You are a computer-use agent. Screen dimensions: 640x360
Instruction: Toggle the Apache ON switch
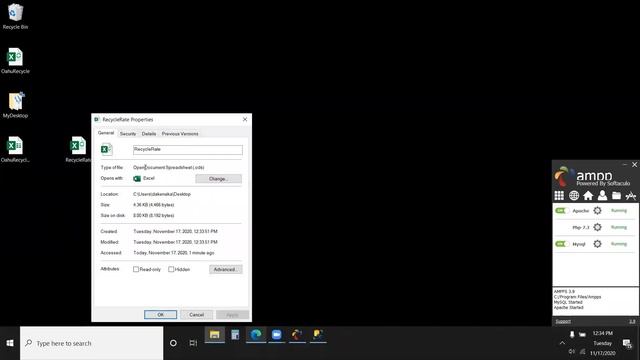point(562,211)
